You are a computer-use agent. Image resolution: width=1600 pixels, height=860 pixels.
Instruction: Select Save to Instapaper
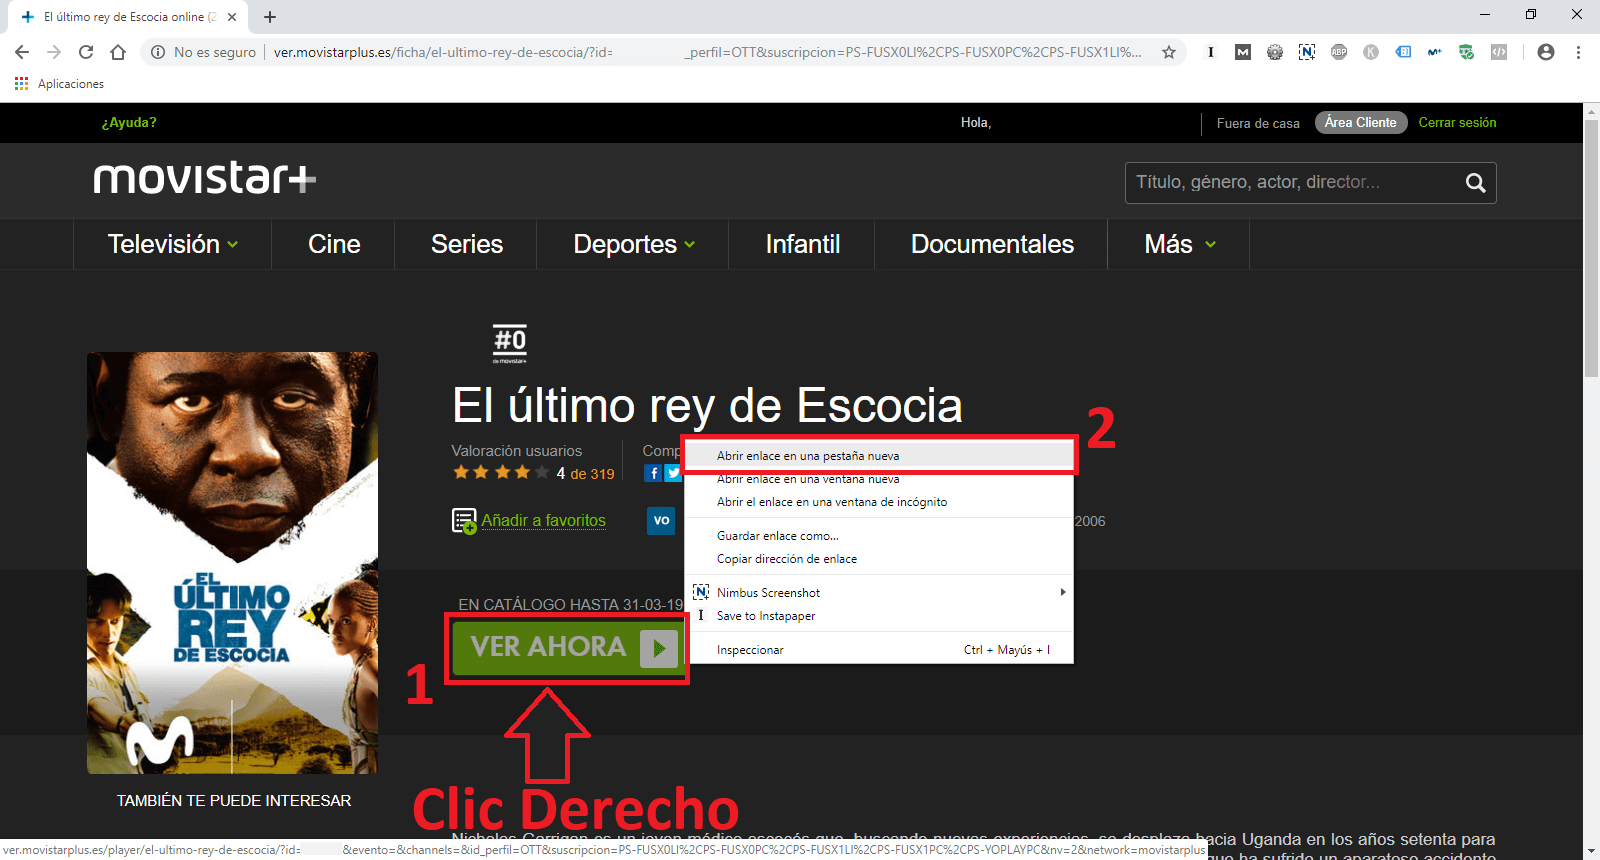tap(879, 616)
